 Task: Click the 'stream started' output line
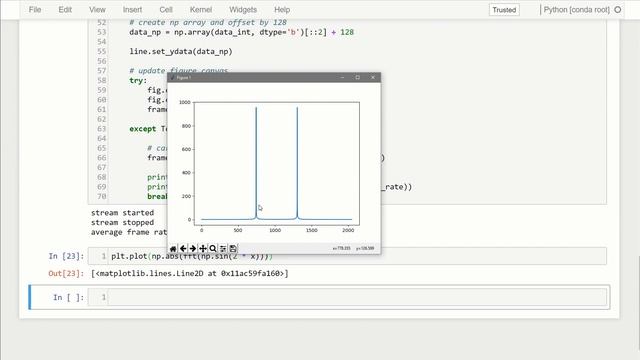(122, 213)
